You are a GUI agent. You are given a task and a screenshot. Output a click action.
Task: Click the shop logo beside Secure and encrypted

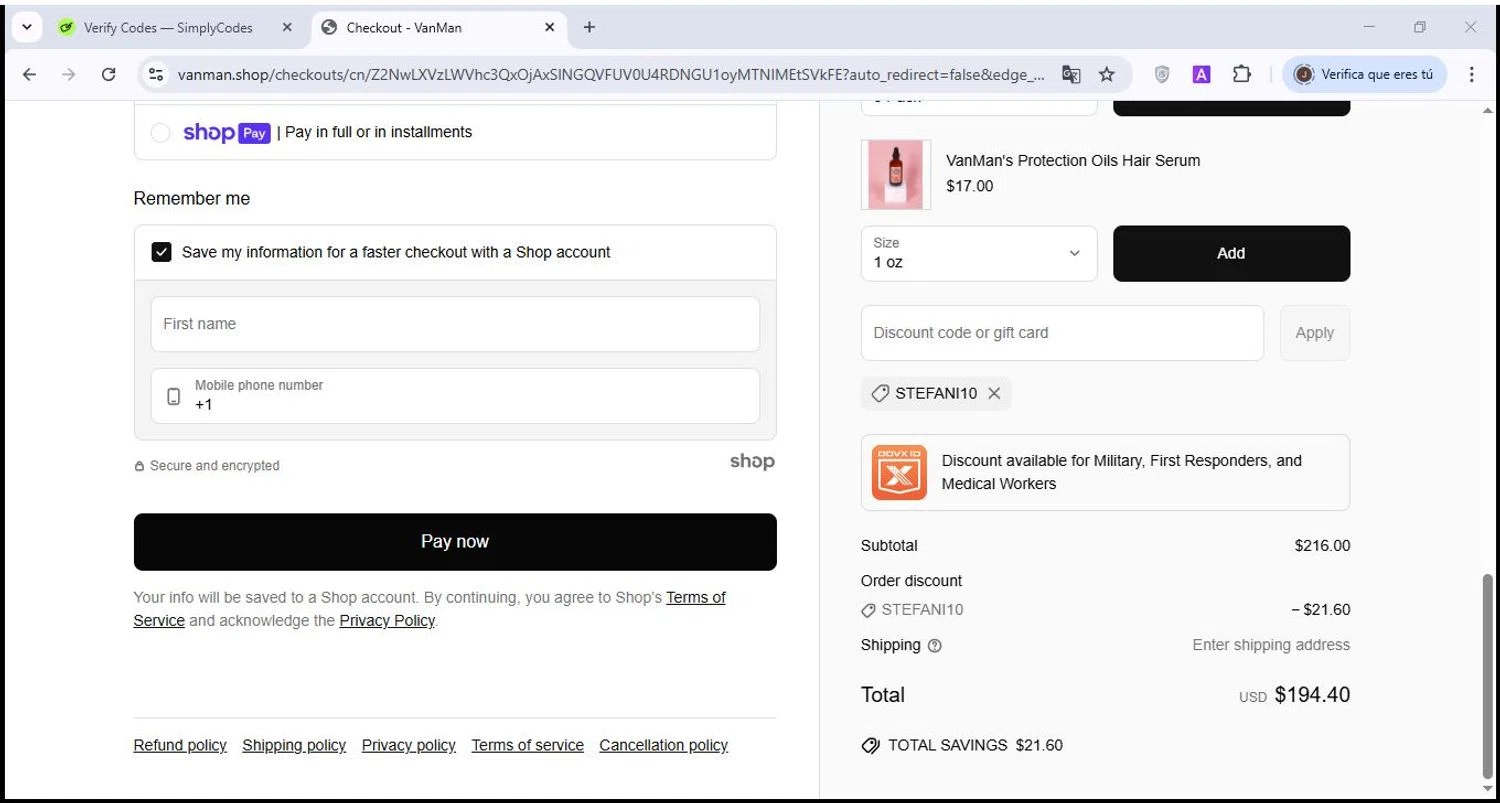click(x=752, y=461)
